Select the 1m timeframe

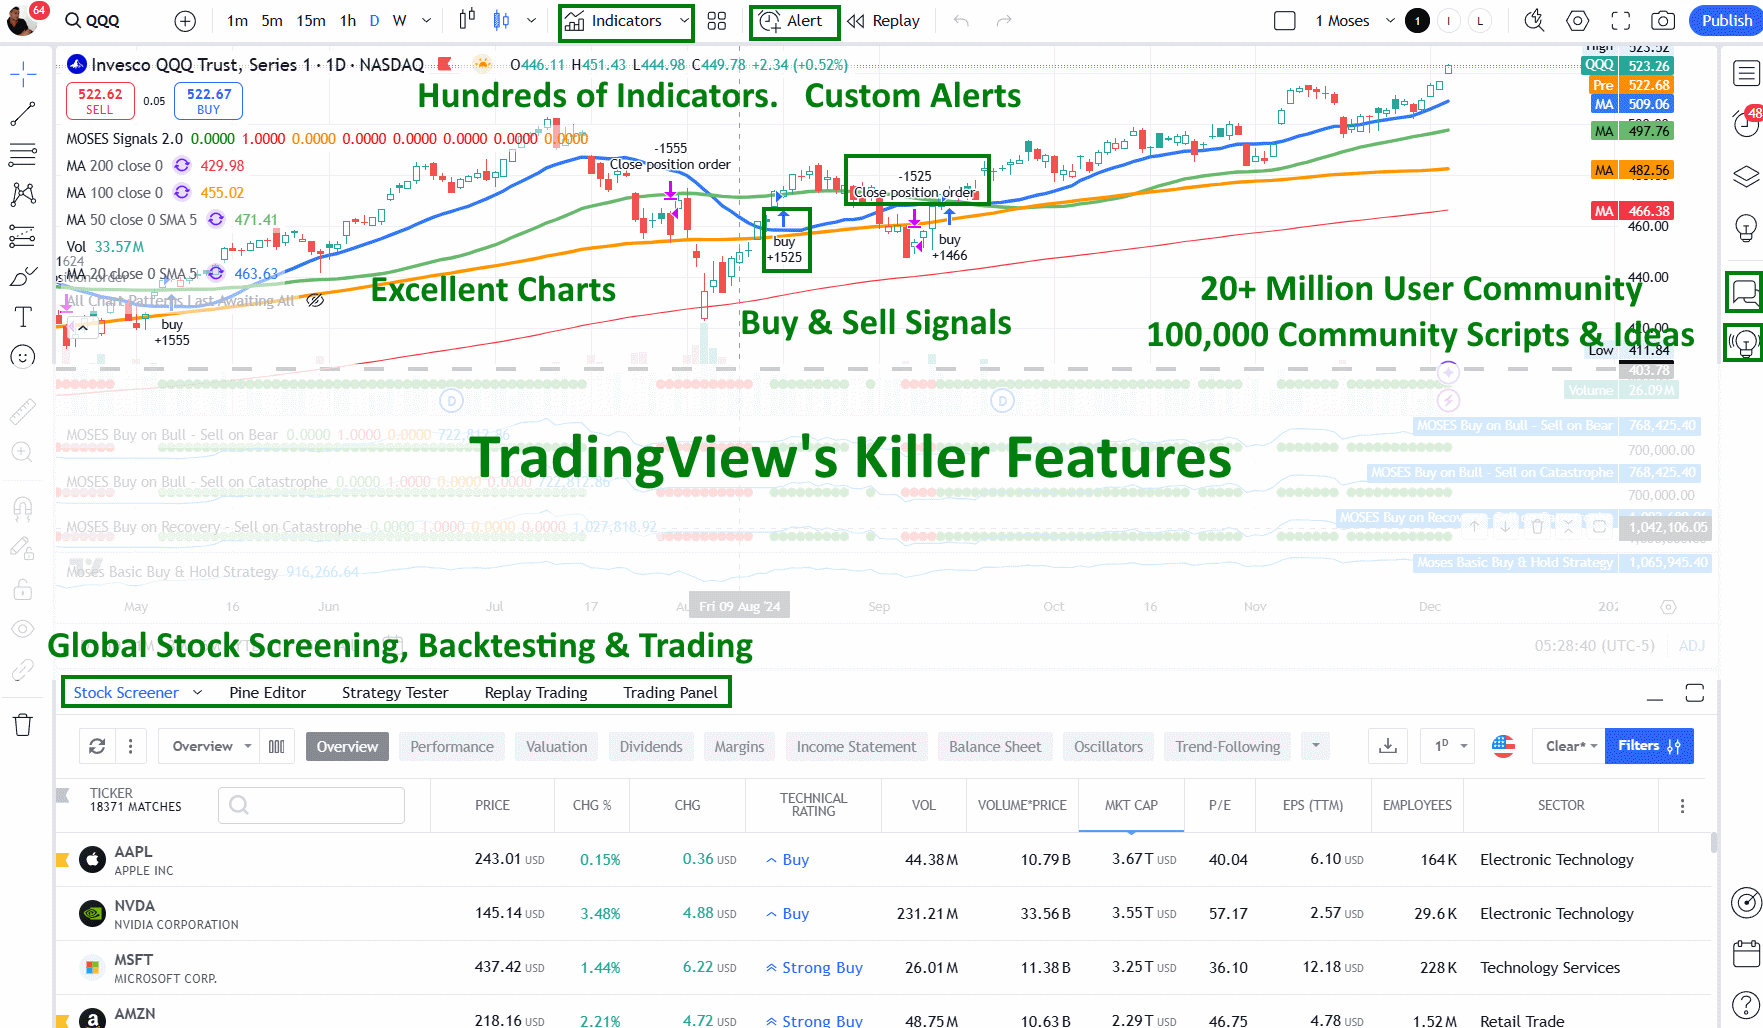[x=237, y=21]
